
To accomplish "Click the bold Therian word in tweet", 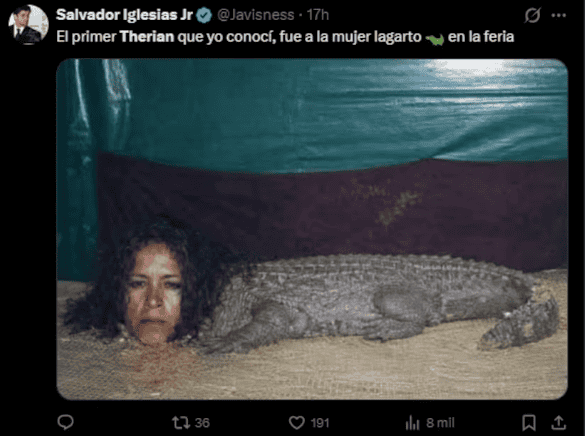I will coord(147,37).
